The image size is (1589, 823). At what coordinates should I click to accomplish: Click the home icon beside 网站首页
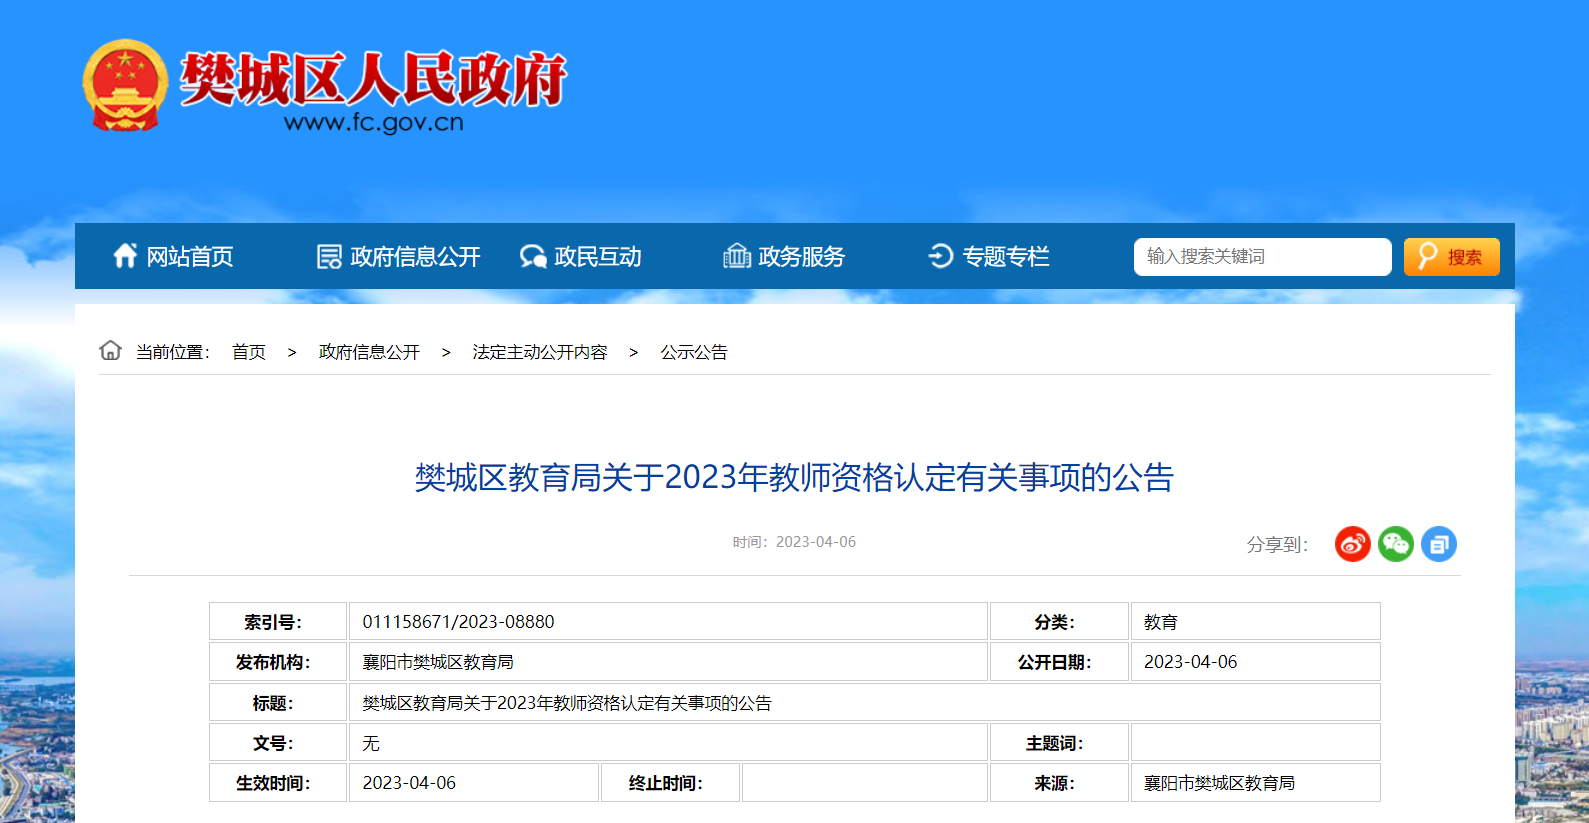pyautogui.click(x=125, y=256)
